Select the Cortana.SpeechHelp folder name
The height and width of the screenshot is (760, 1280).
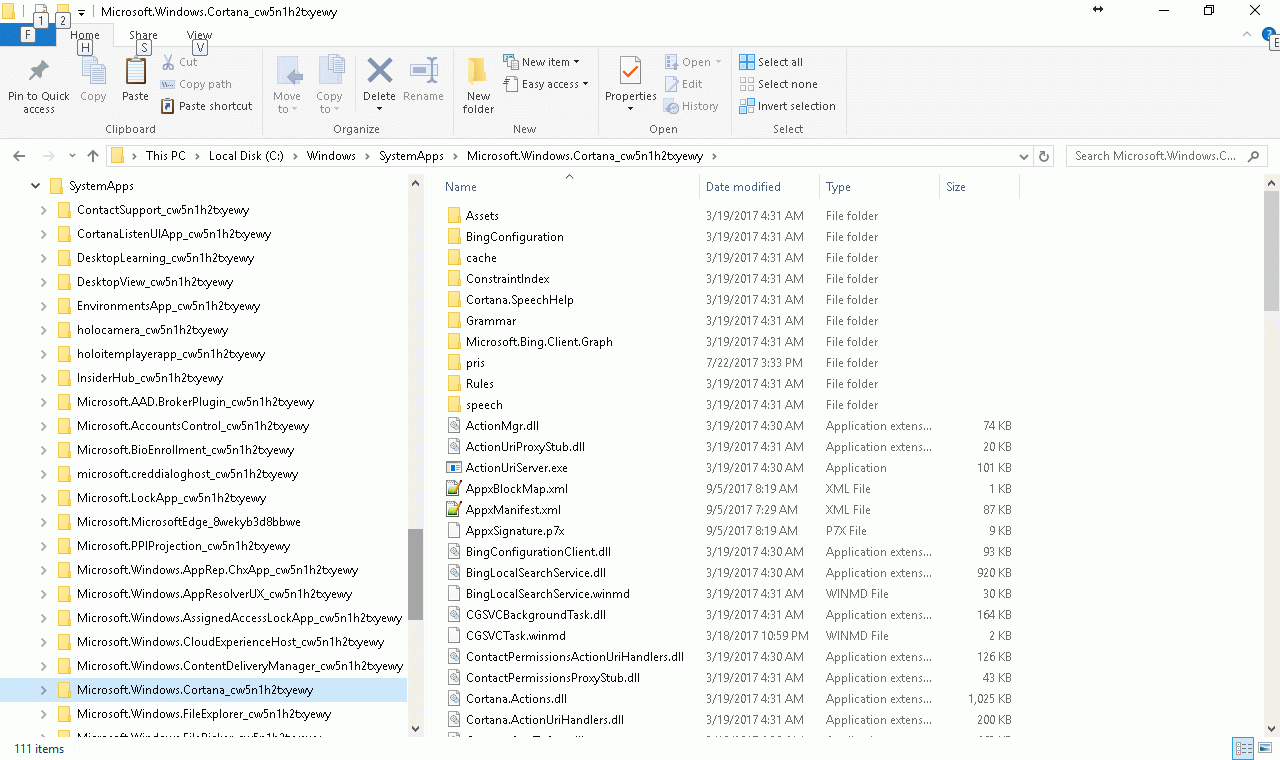(519, 300)
